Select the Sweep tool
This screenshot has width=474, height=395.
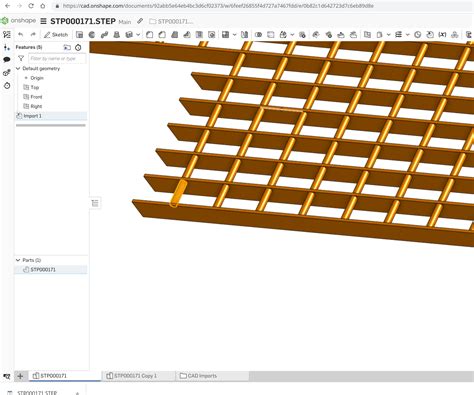pos(104,35)
